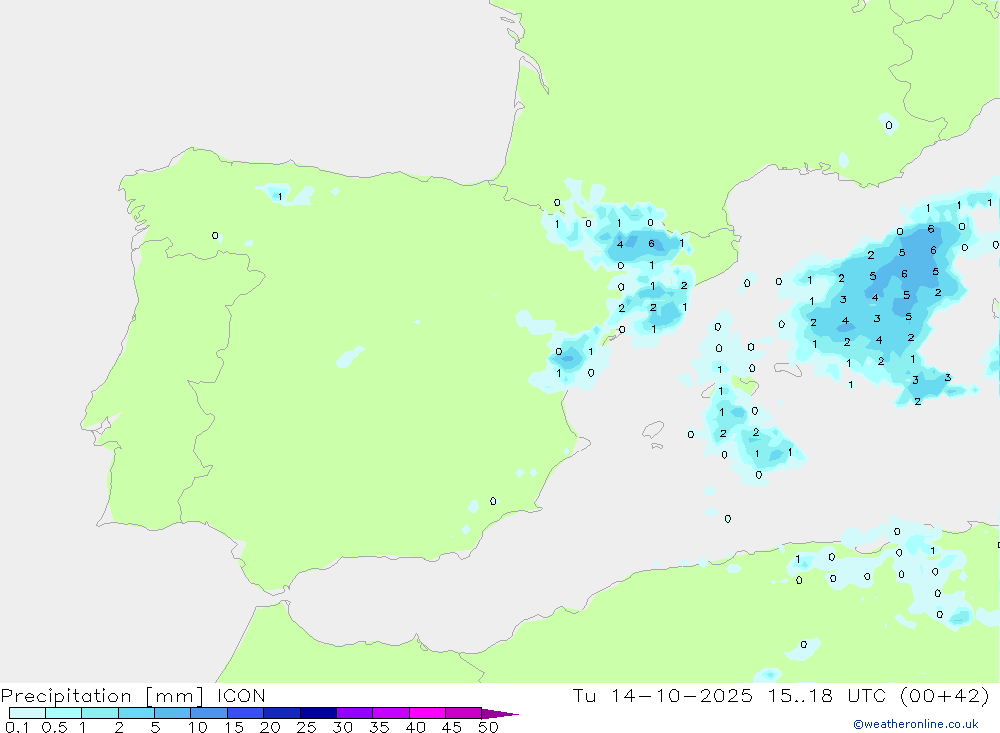Screen dimensions: 1000x733
Task: Click the "15..18 UTC" time range text
Action: (826, 695)
